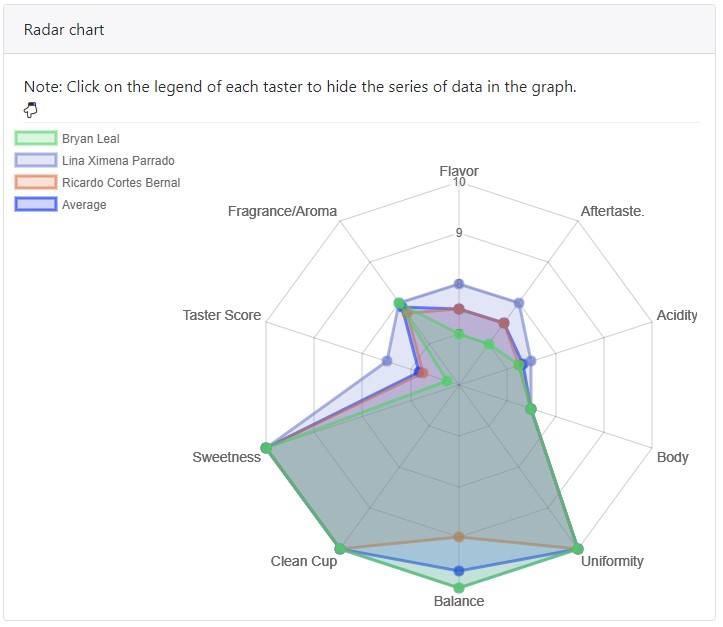Image resolution: width=723 pixels, height=627 pixels.
Task: Click the green Clean Cup data point
Action: [340, 549]
